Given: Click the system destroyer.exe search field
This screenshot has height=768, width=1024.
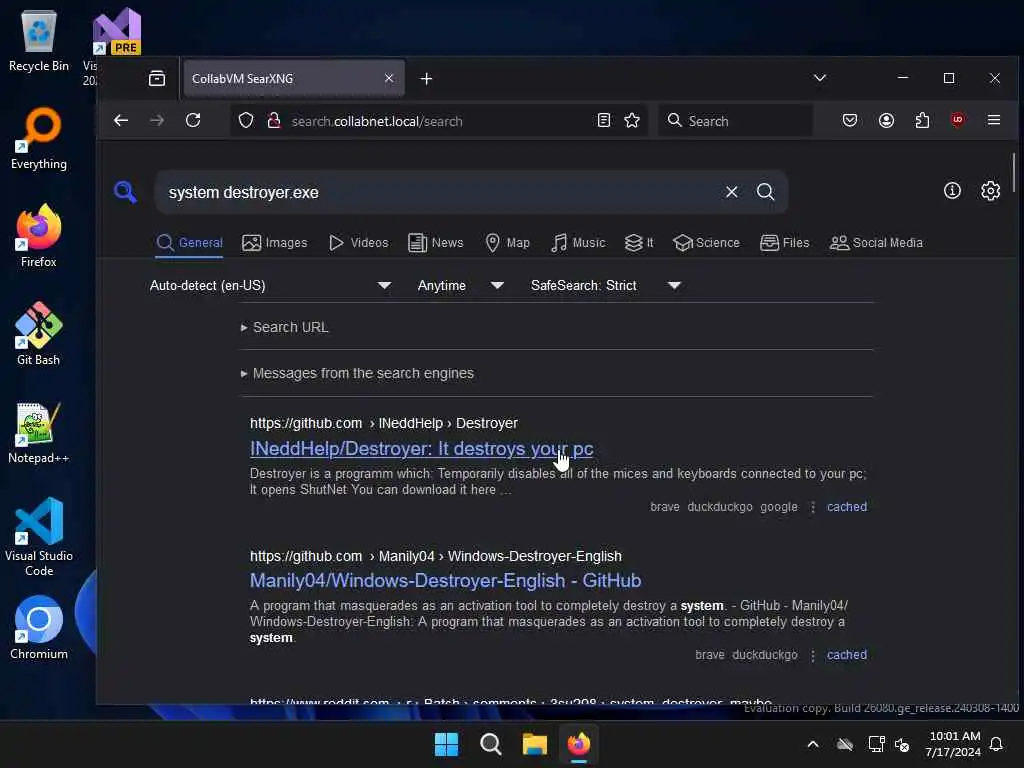Looking at the screenshot, I should [x=441, y=192].
